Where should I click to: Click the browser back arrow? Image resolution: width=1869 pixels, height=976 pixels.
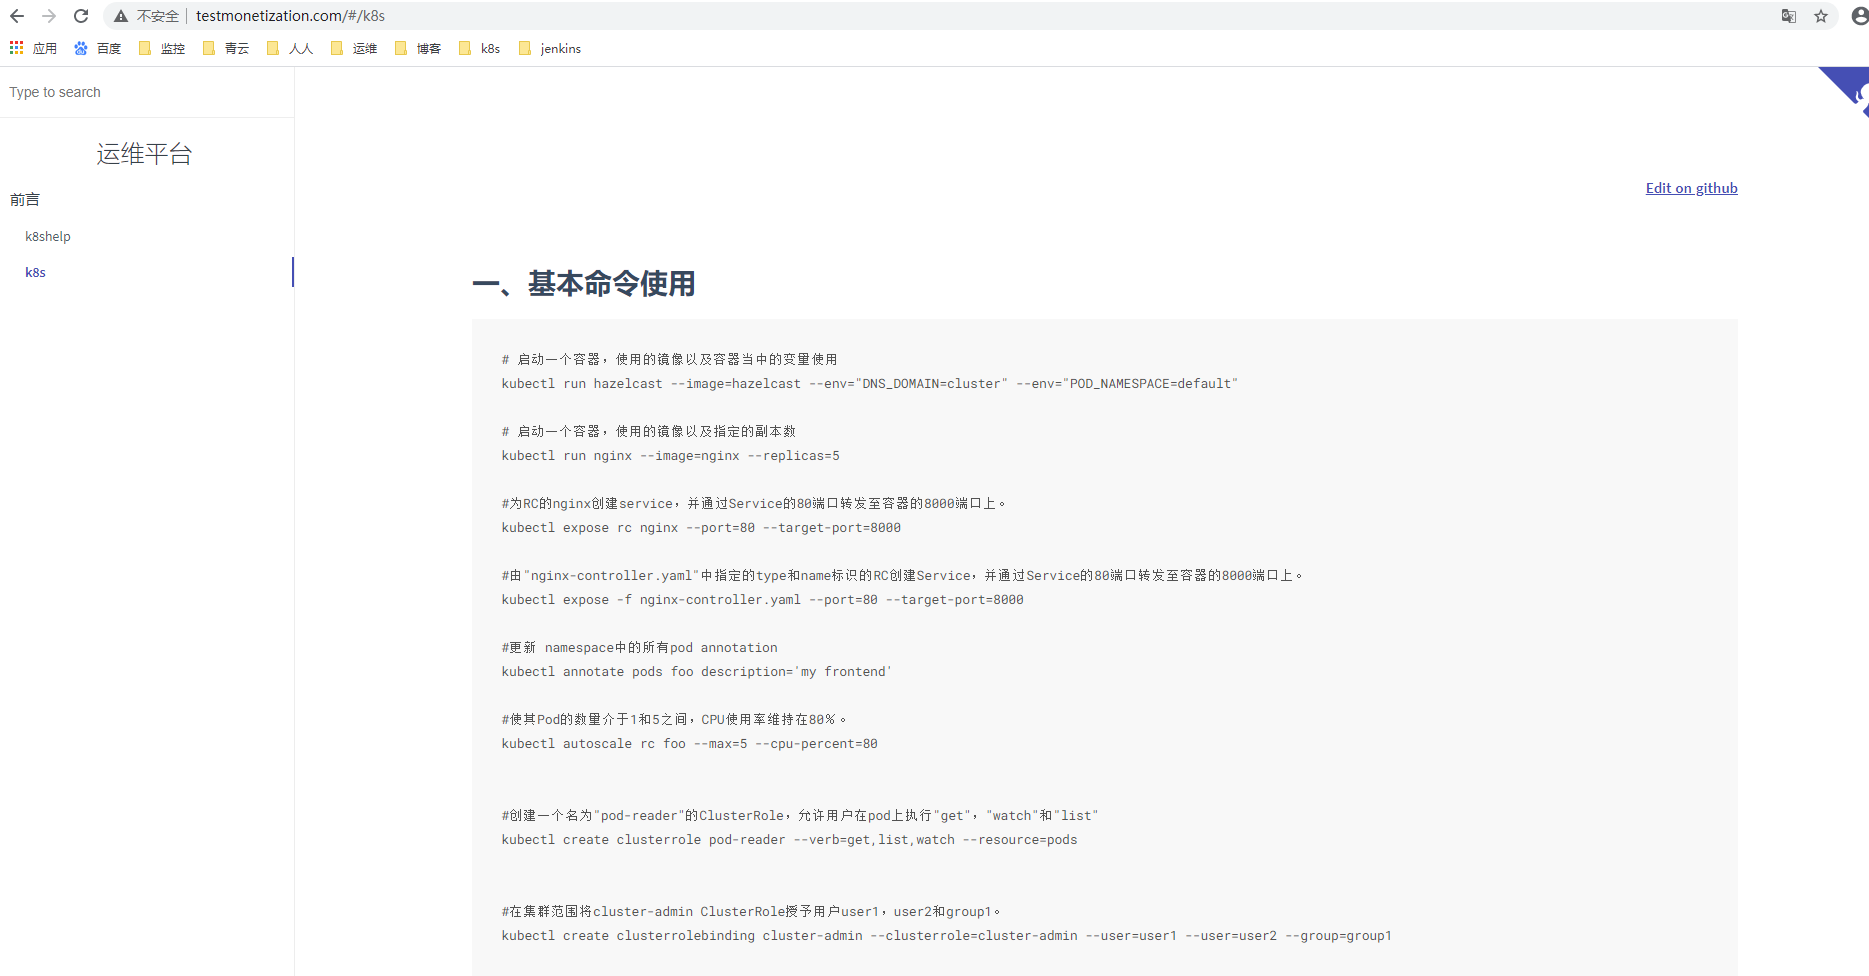click(17, 16)
